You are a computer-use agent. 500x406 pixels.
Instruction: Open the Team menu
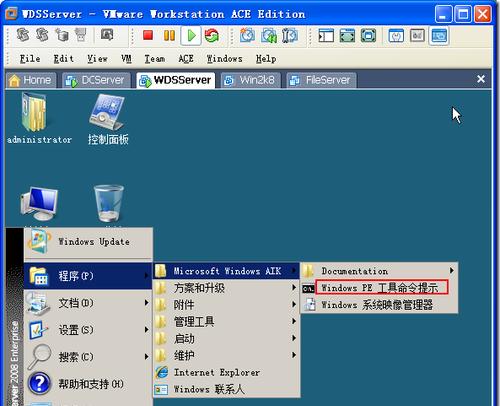[155, 59]
